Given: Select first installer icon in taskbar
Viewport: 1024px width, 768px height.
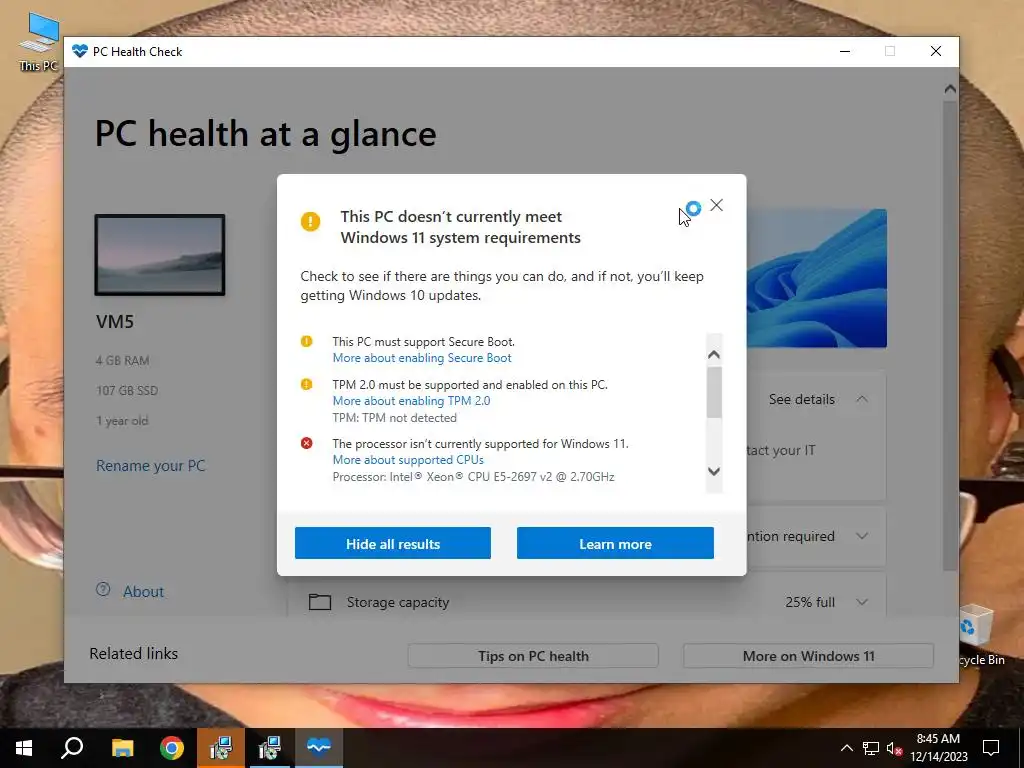Looking at the screenshot, I should point(221,748).
